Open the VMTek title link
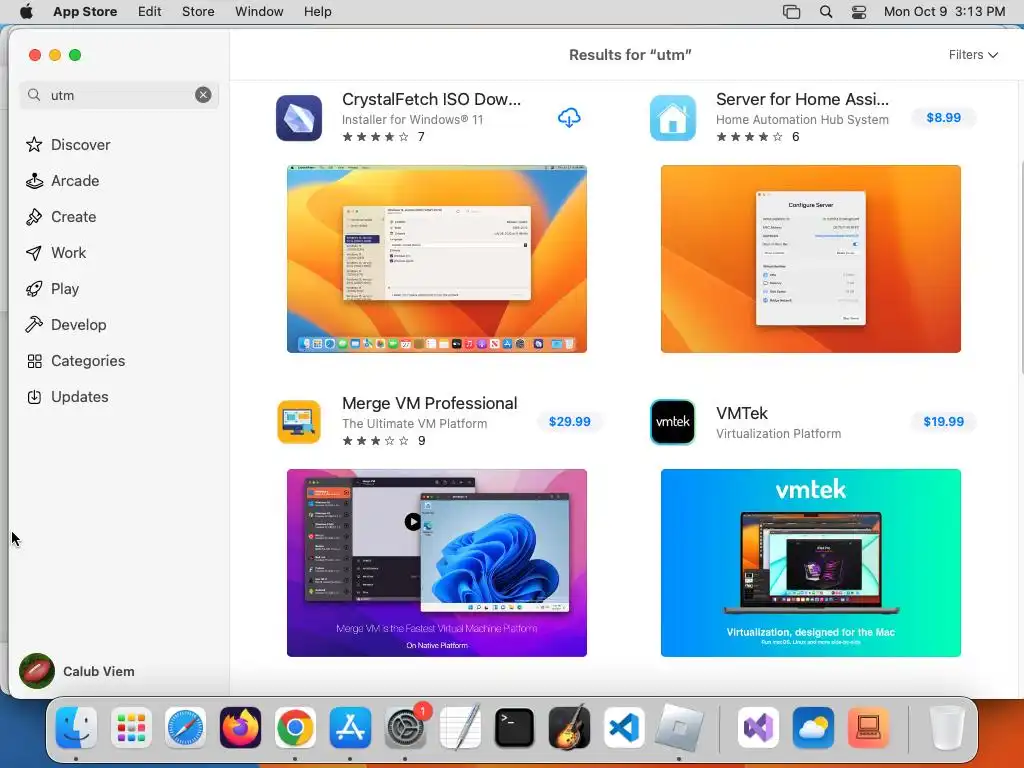 point(742,413)
